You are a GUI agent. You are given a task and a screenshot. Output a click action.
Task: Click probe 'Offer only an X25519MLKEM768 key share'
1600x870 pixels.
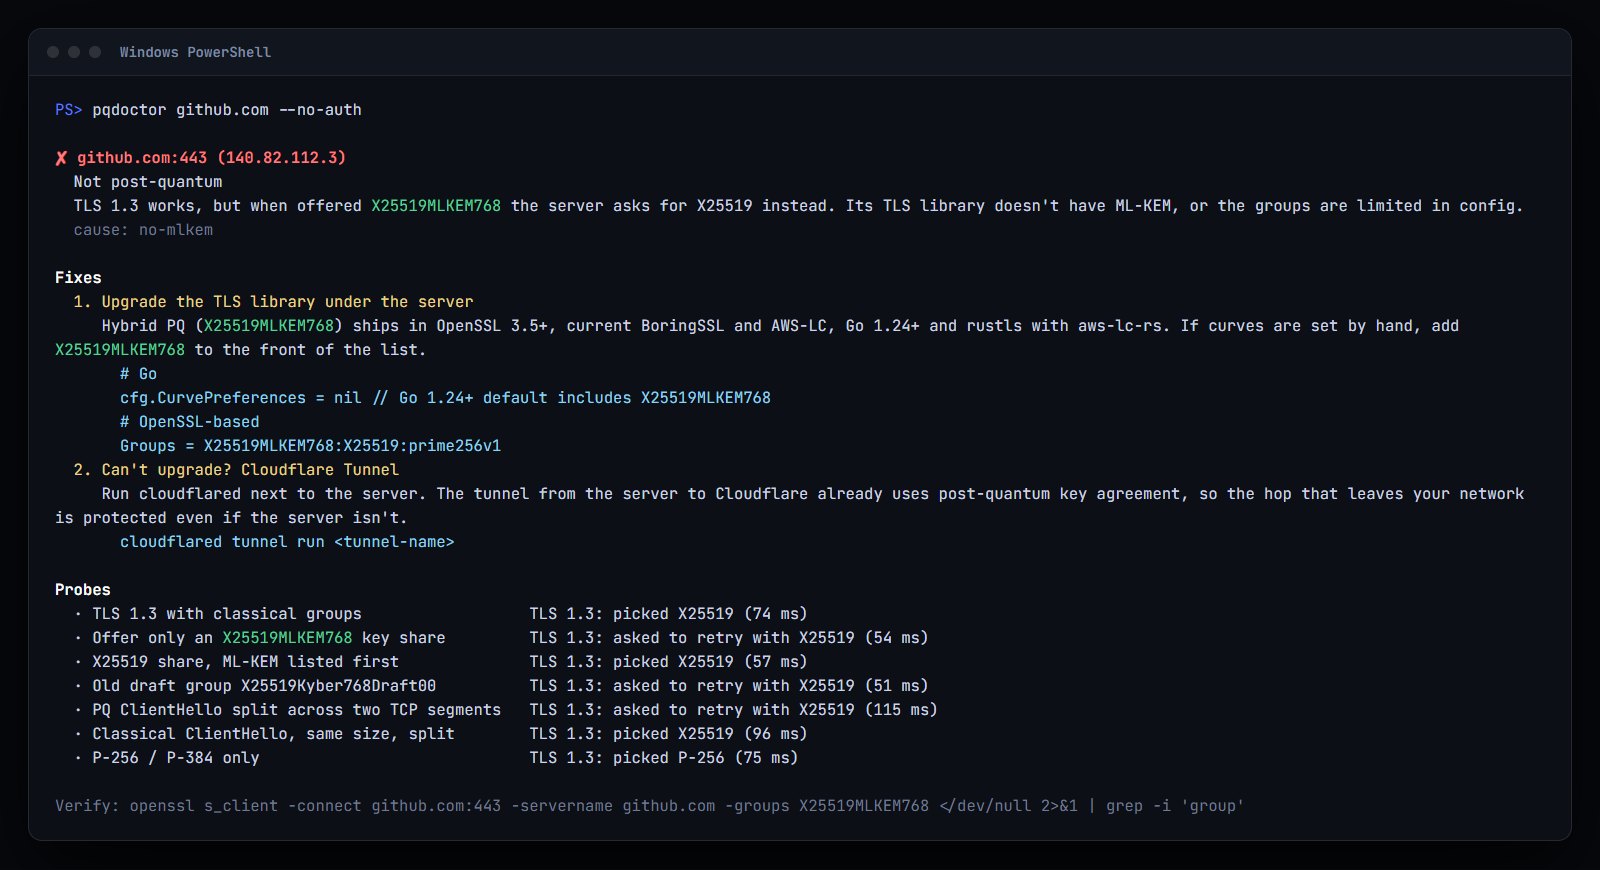tap(269, 638)
